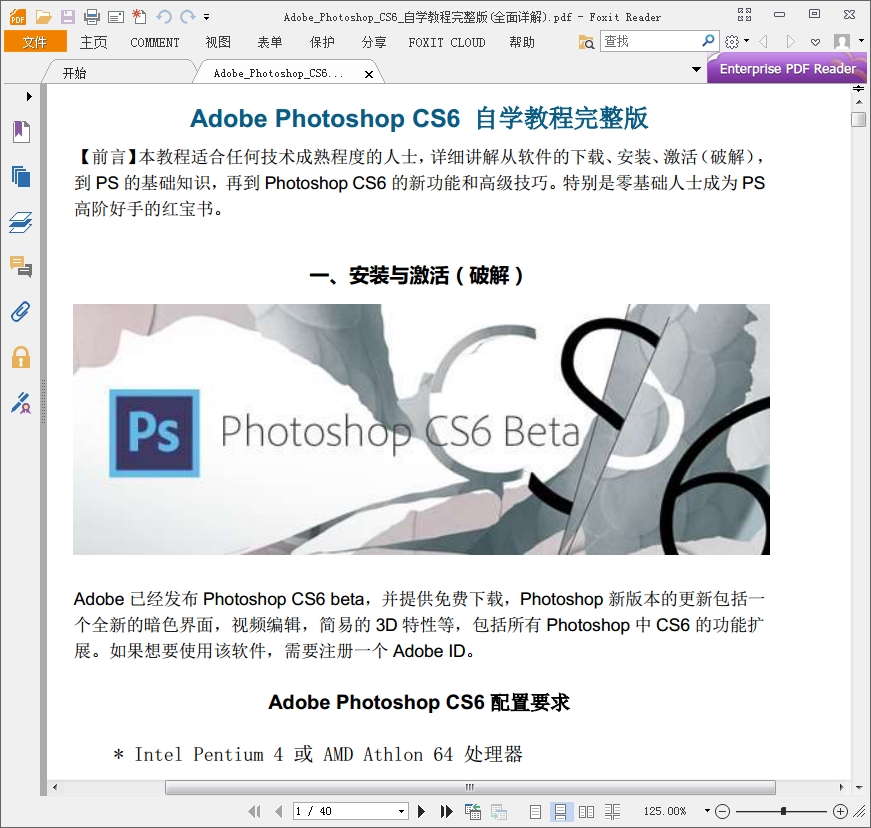Open the Attachments paperclip panel
This screenshot has width=871, height=828.
(x=21, y=312)
